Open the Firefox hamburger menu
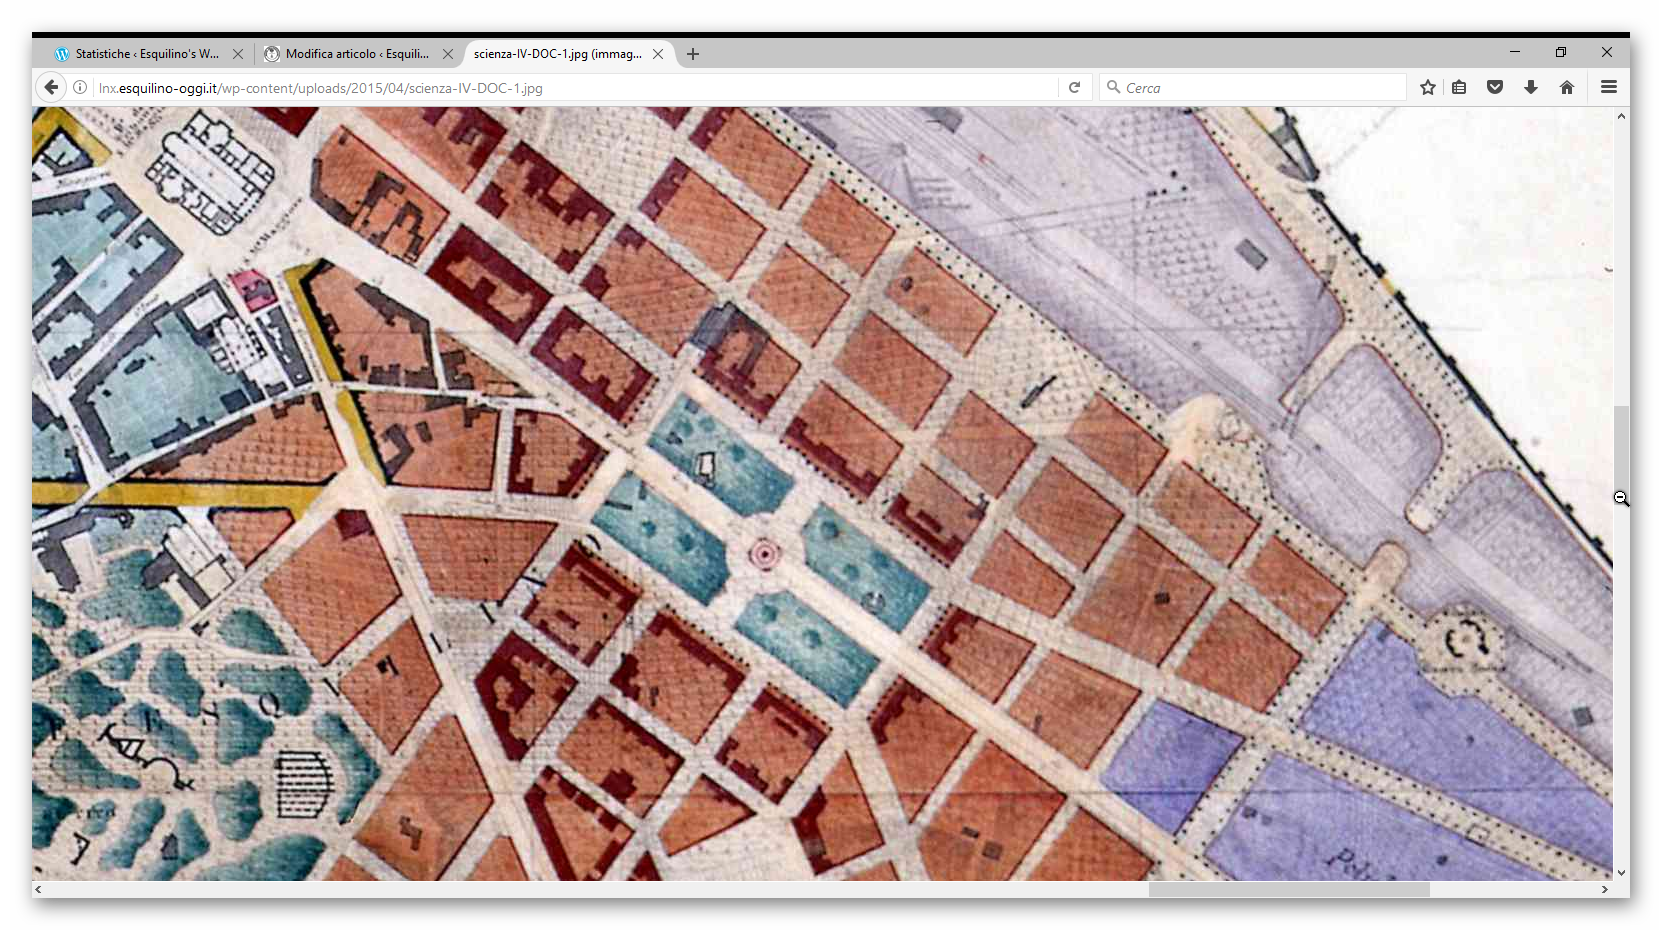Image resolution: width=1662 pixels, height=930 pixels. 1609,88
